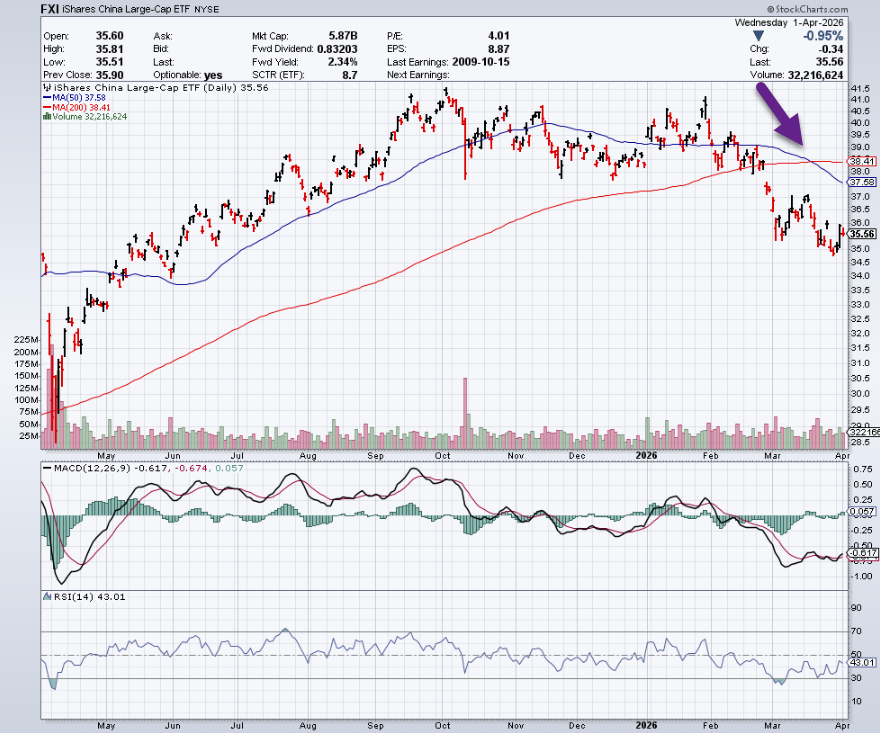This screenshot has width=880, height=733.
Task: Click the blue down triangle change indicator
Action: coord(757,34)
